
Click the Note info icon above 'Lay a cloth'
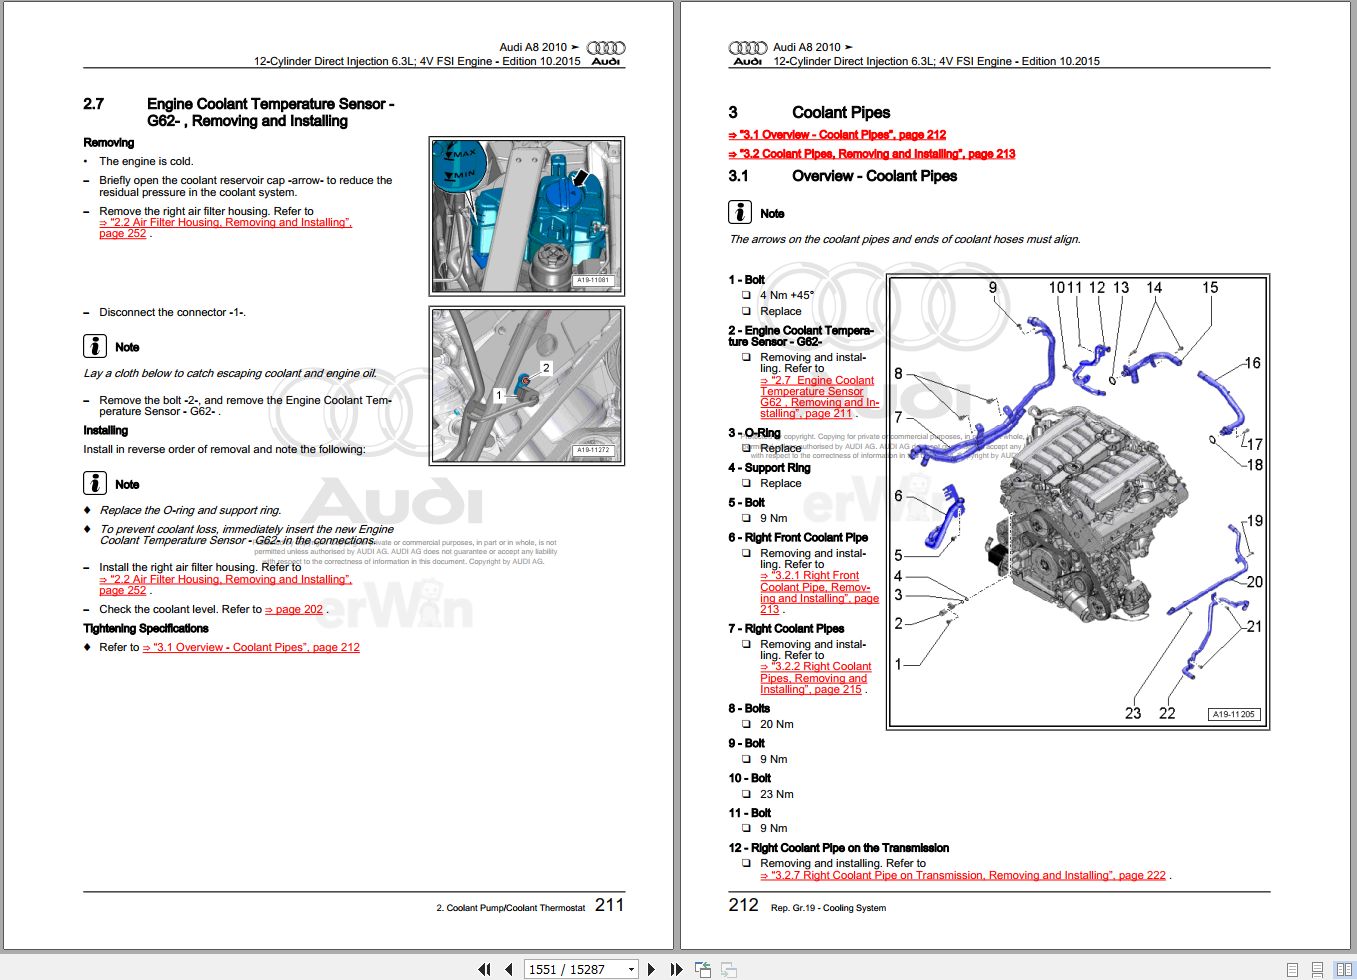tap(94, 346)
